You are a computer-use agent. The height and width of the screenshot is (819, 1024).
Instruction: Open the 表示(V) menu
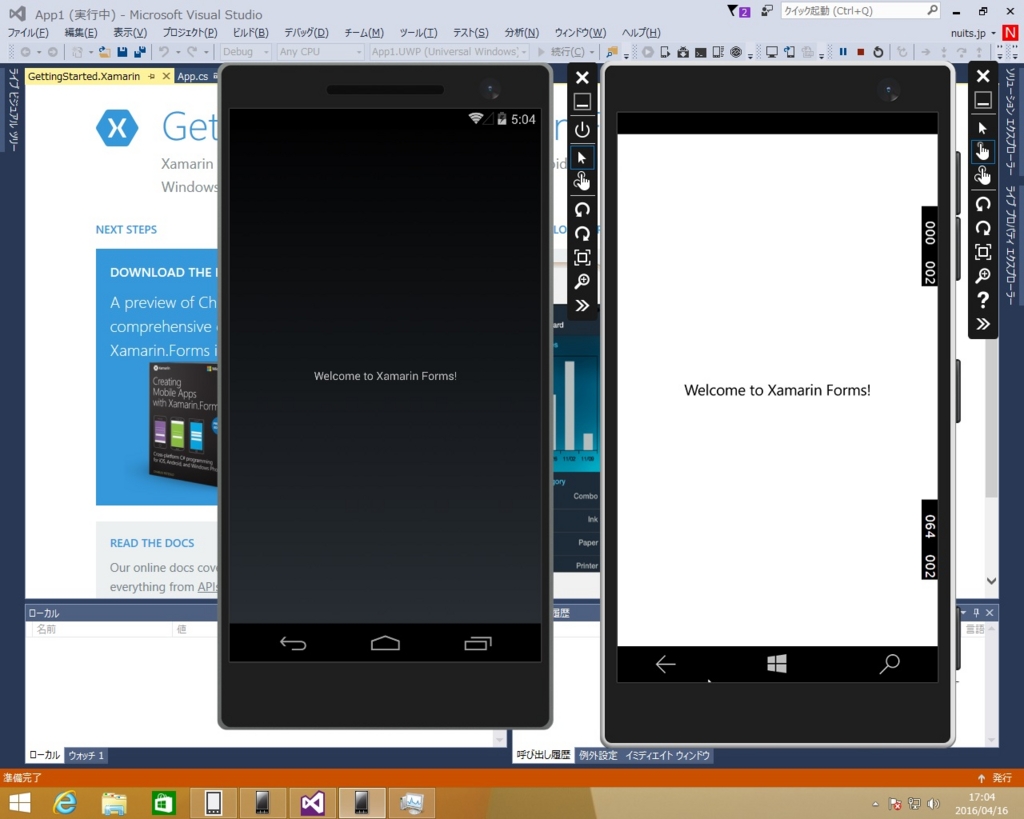[130, 33]
